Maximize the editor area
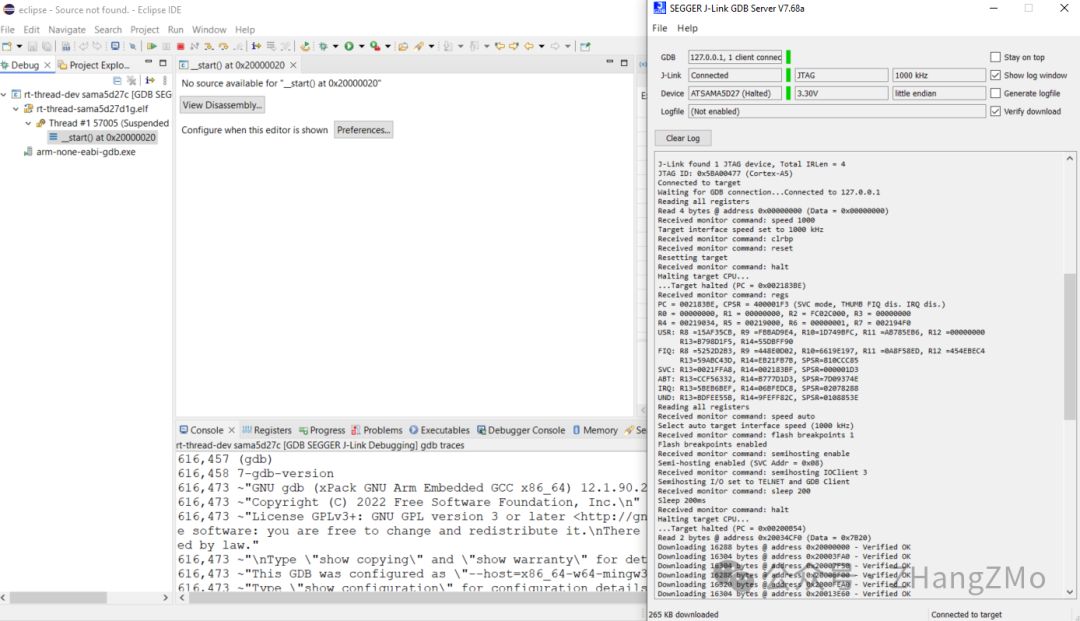This screenshot has height=621, width=1080. point(624,63)
